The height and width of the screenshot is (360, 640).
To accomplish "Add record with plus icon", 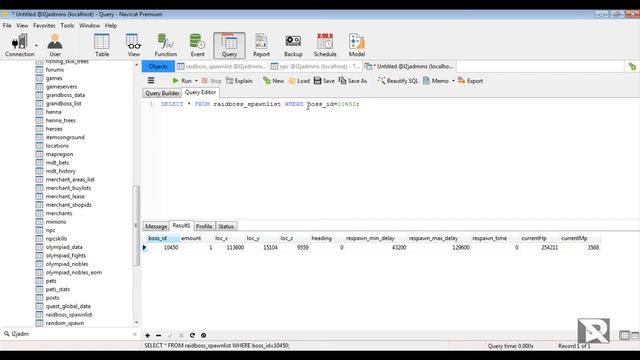I will click(x=147, y=336).
